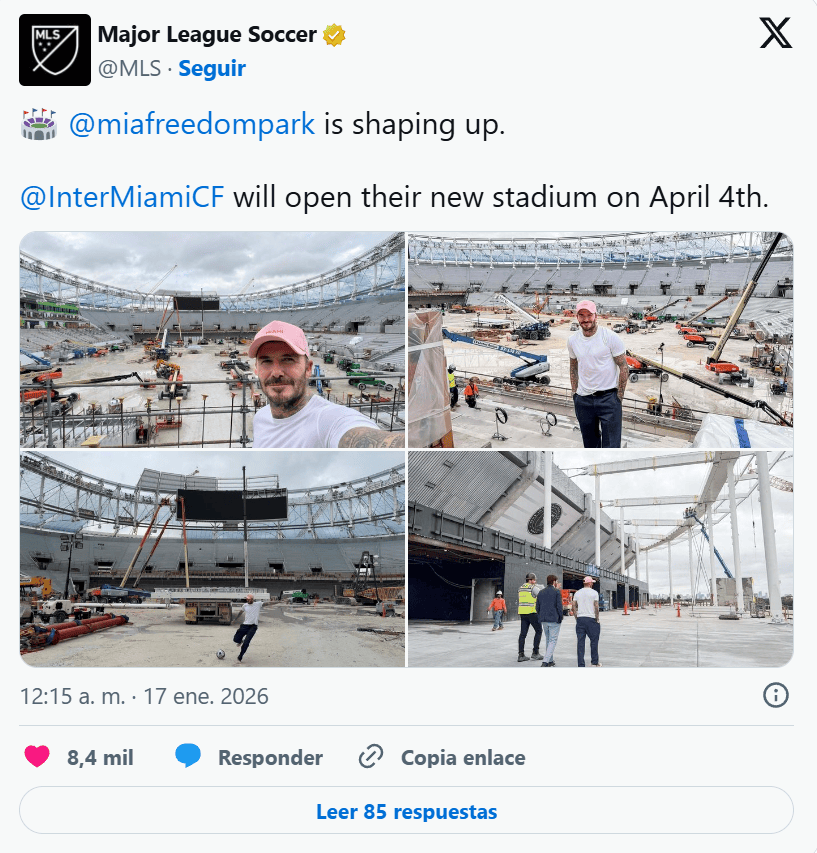Open the tweet info circle icon
The image size is (817, 853).
tap(776, 695)
